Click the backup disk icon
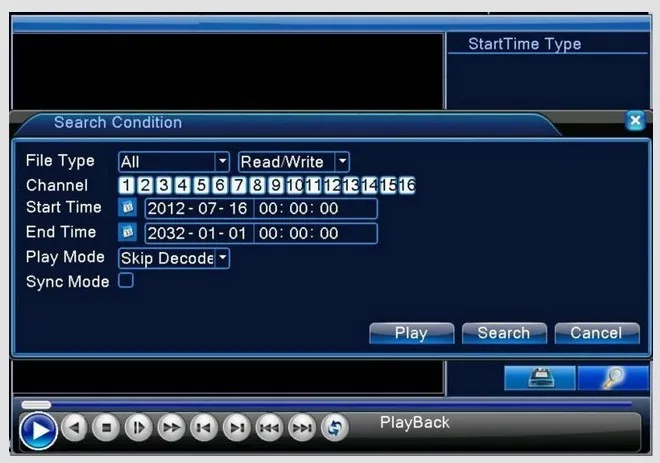Viewport: 660px width, 463px height. [540, 378]
